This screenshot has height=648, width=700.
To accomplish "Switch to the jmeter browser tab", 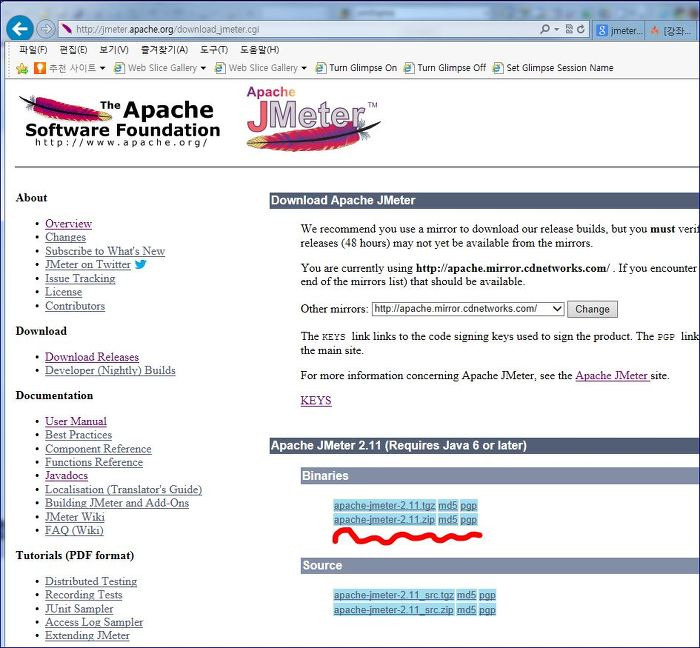I will click(618, 30).
